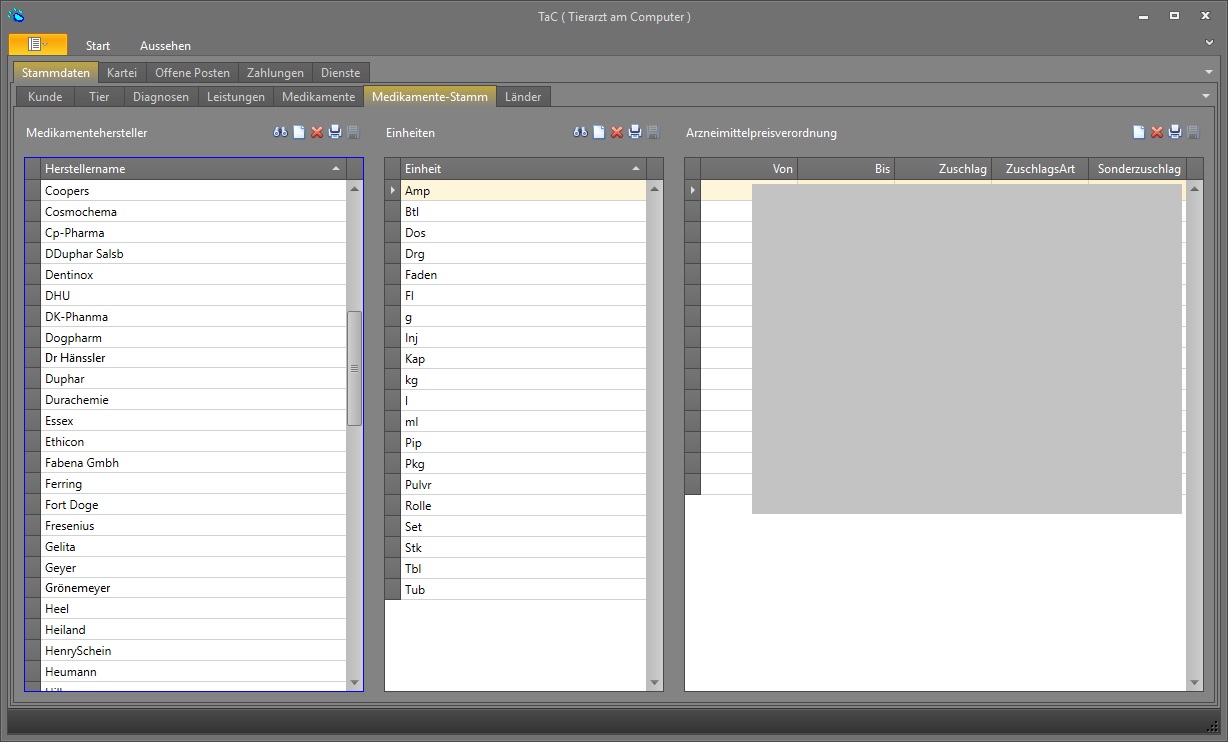Open tab list dropdown beside Länder row
The width and height of the screenshot is (1228, 742).
pyautogui.click(x=1206, y=96)
